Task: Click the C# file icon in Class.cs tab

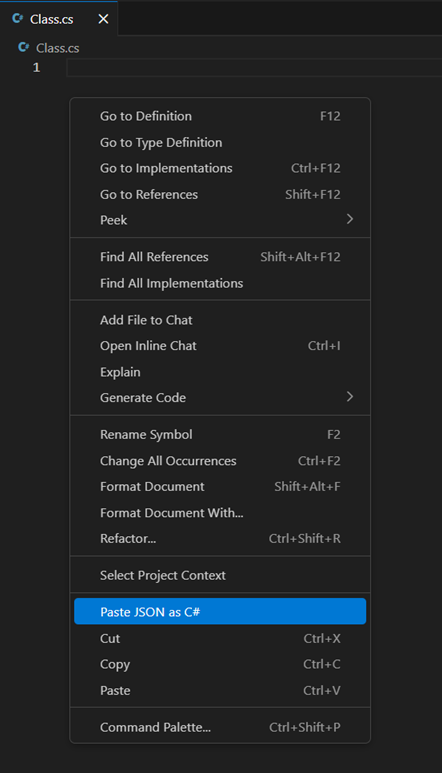Action: coord(18,19)
